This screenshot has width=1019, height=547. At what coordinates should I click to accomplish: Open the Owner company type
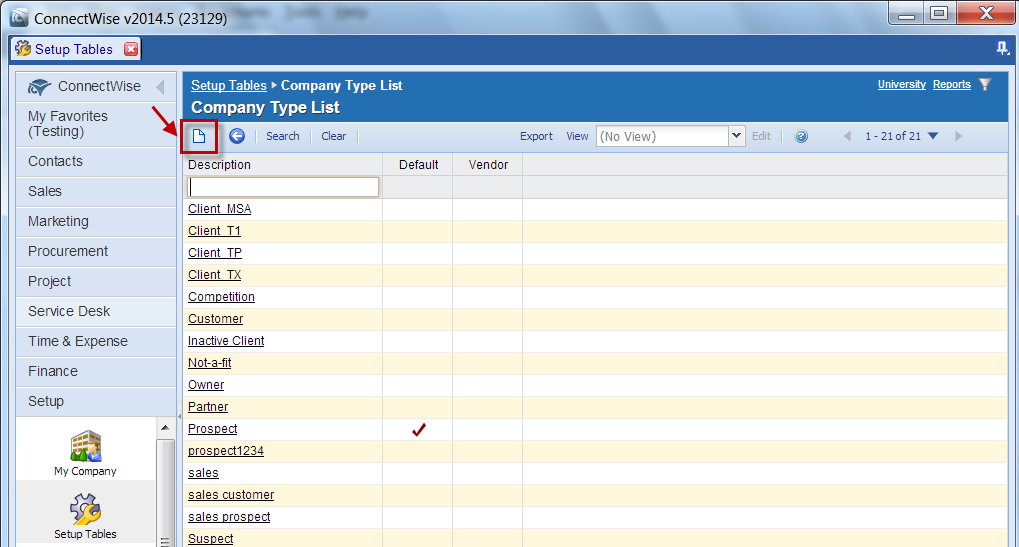(206, 385)
